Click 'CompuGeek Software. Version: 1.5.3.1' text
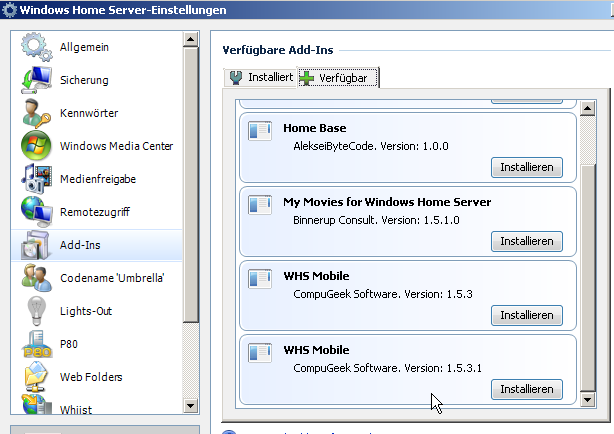This screenshot has height=434, width=614. coord(387,368)
